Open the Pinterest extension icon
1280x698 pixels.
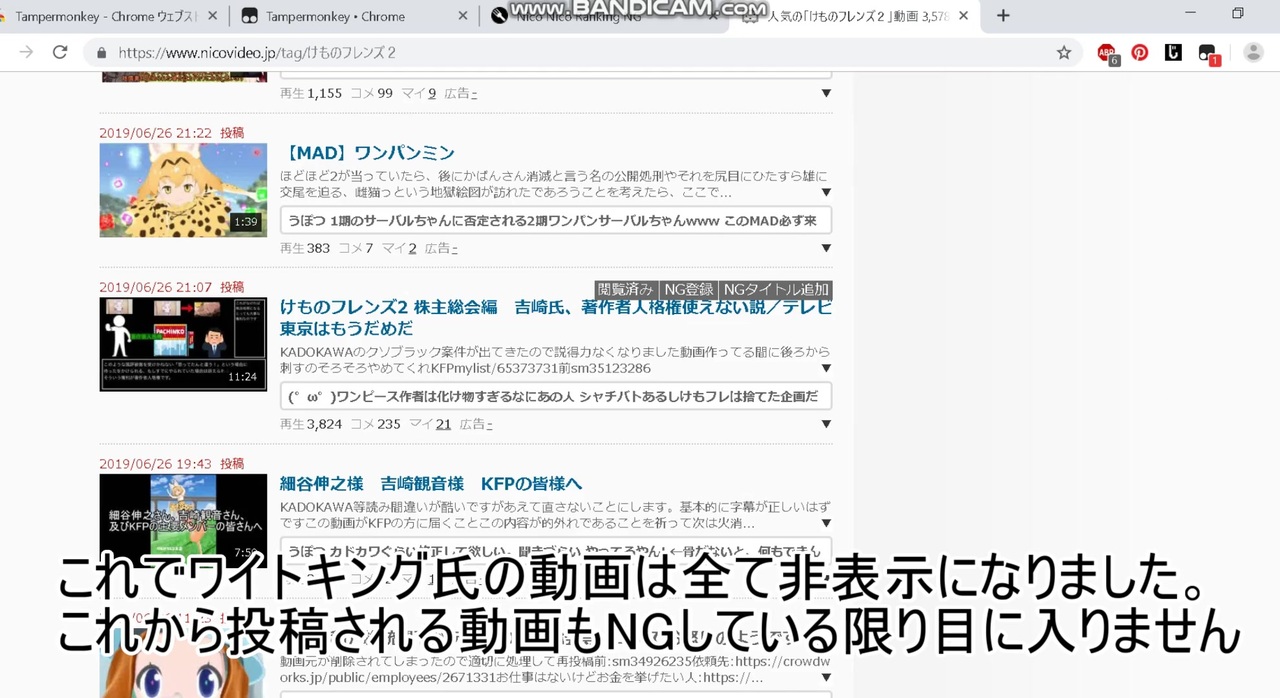pos(1140,53)
